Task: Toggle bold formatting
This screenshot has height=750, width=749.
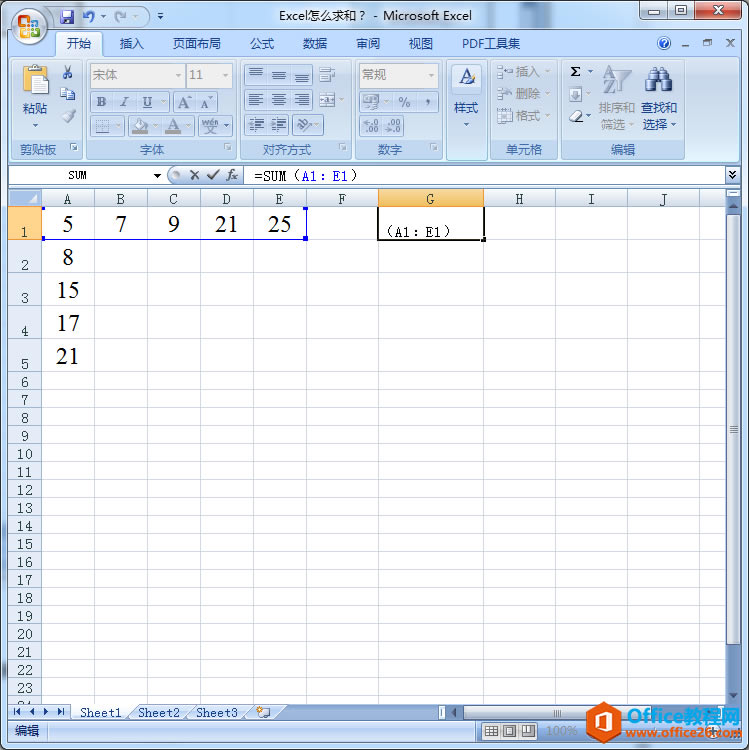Action: pos(101,101)
